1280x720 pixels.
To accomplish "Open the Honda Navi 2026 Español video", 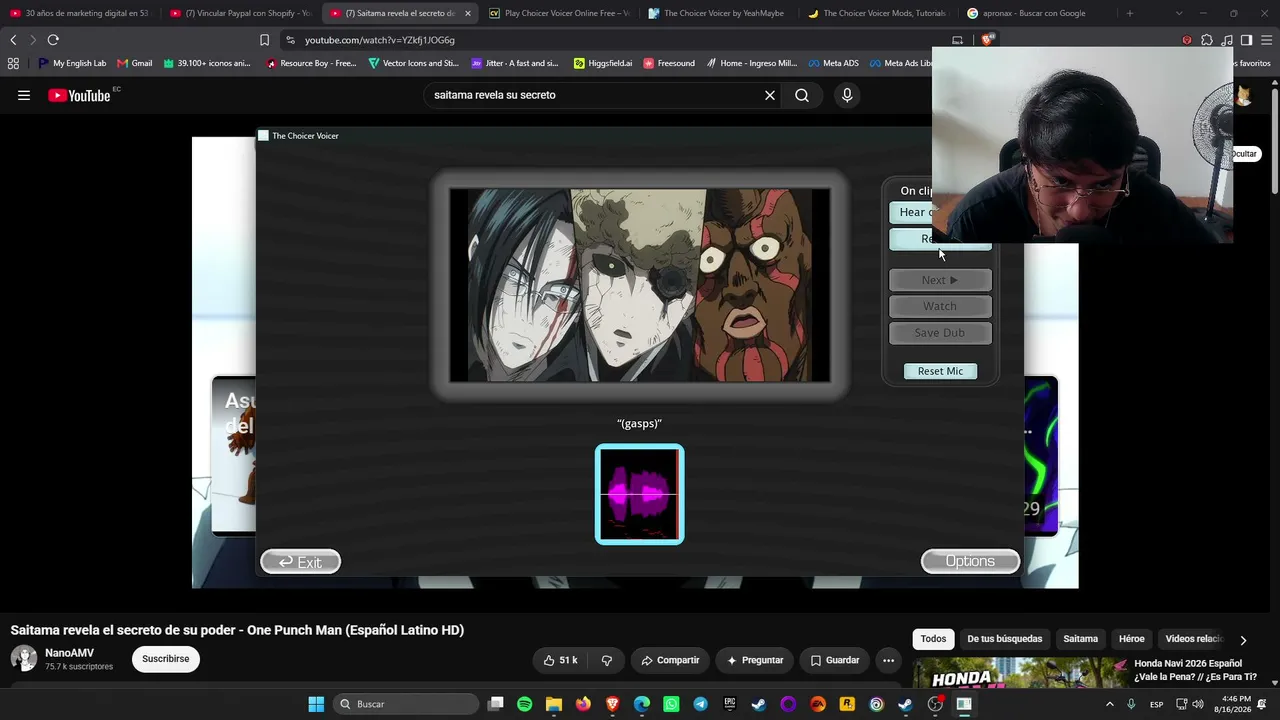I will click(1195, 670).
